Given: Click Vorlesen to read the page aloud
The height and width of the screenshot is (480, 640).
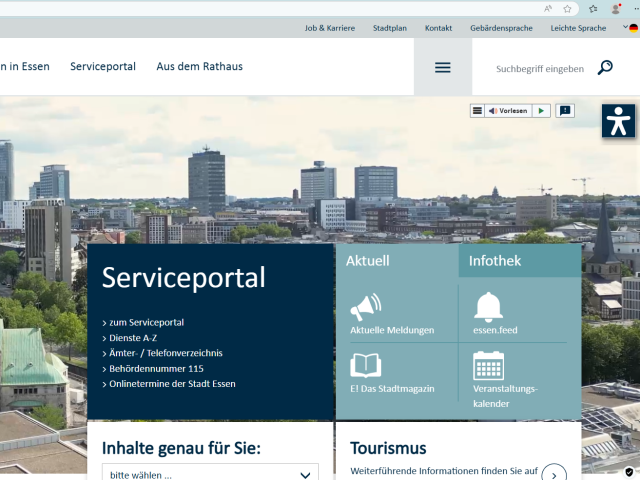Looking at the screenshot, I should 508,111.
